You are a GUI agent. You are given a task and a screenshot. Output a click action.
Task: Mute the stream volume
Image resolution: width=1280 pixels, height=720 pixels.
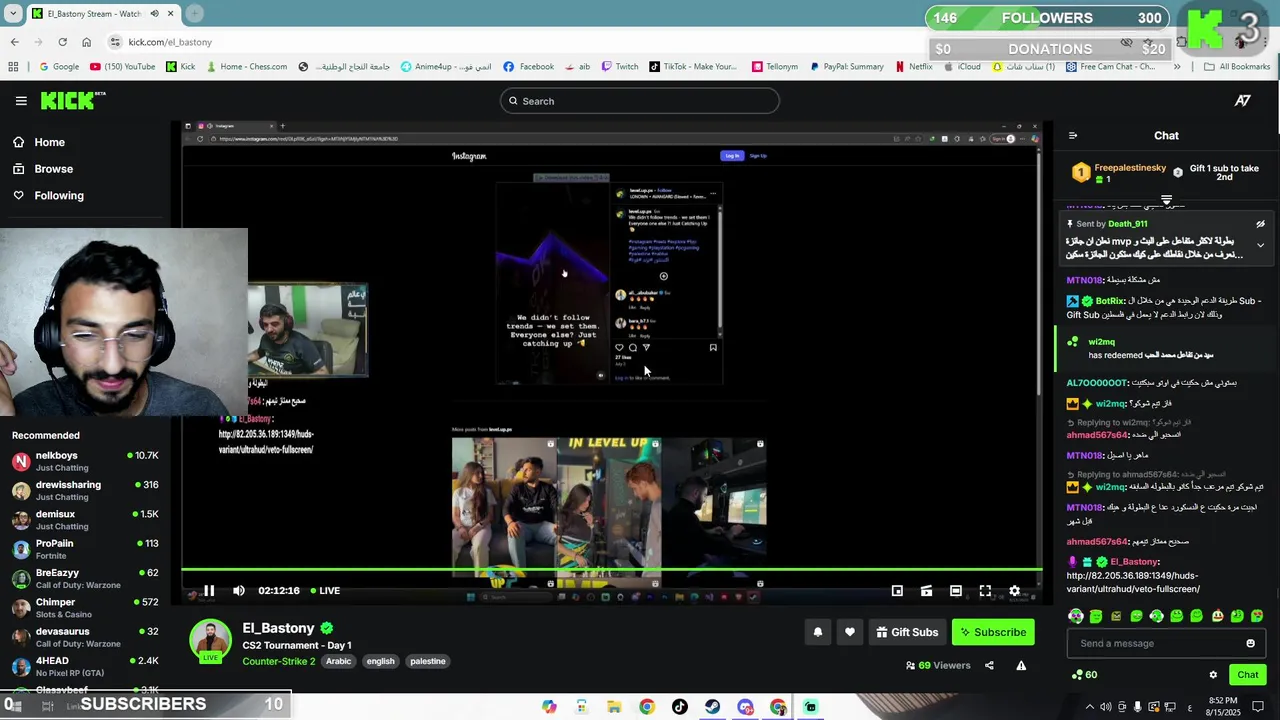[239, 591]
